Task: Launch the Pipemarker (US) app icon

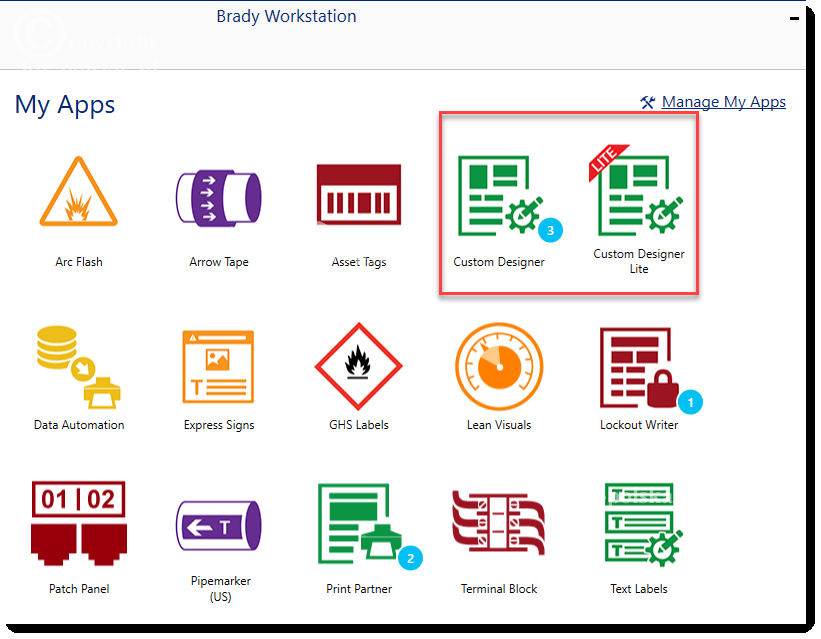Action: 219,525
